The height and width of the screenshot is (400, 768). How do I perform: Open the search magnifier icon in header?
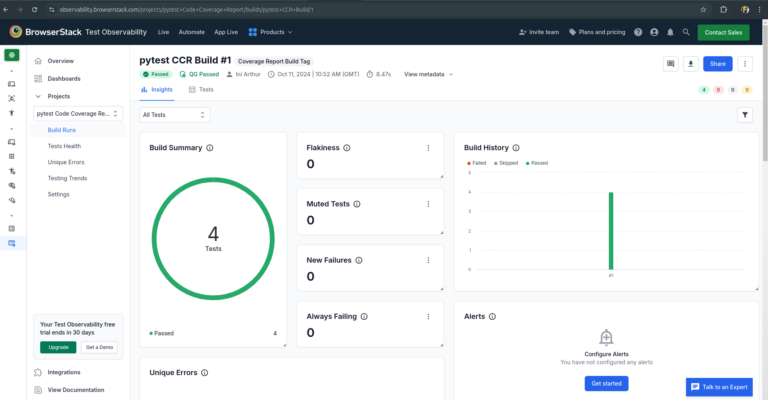tap(686, 32)
